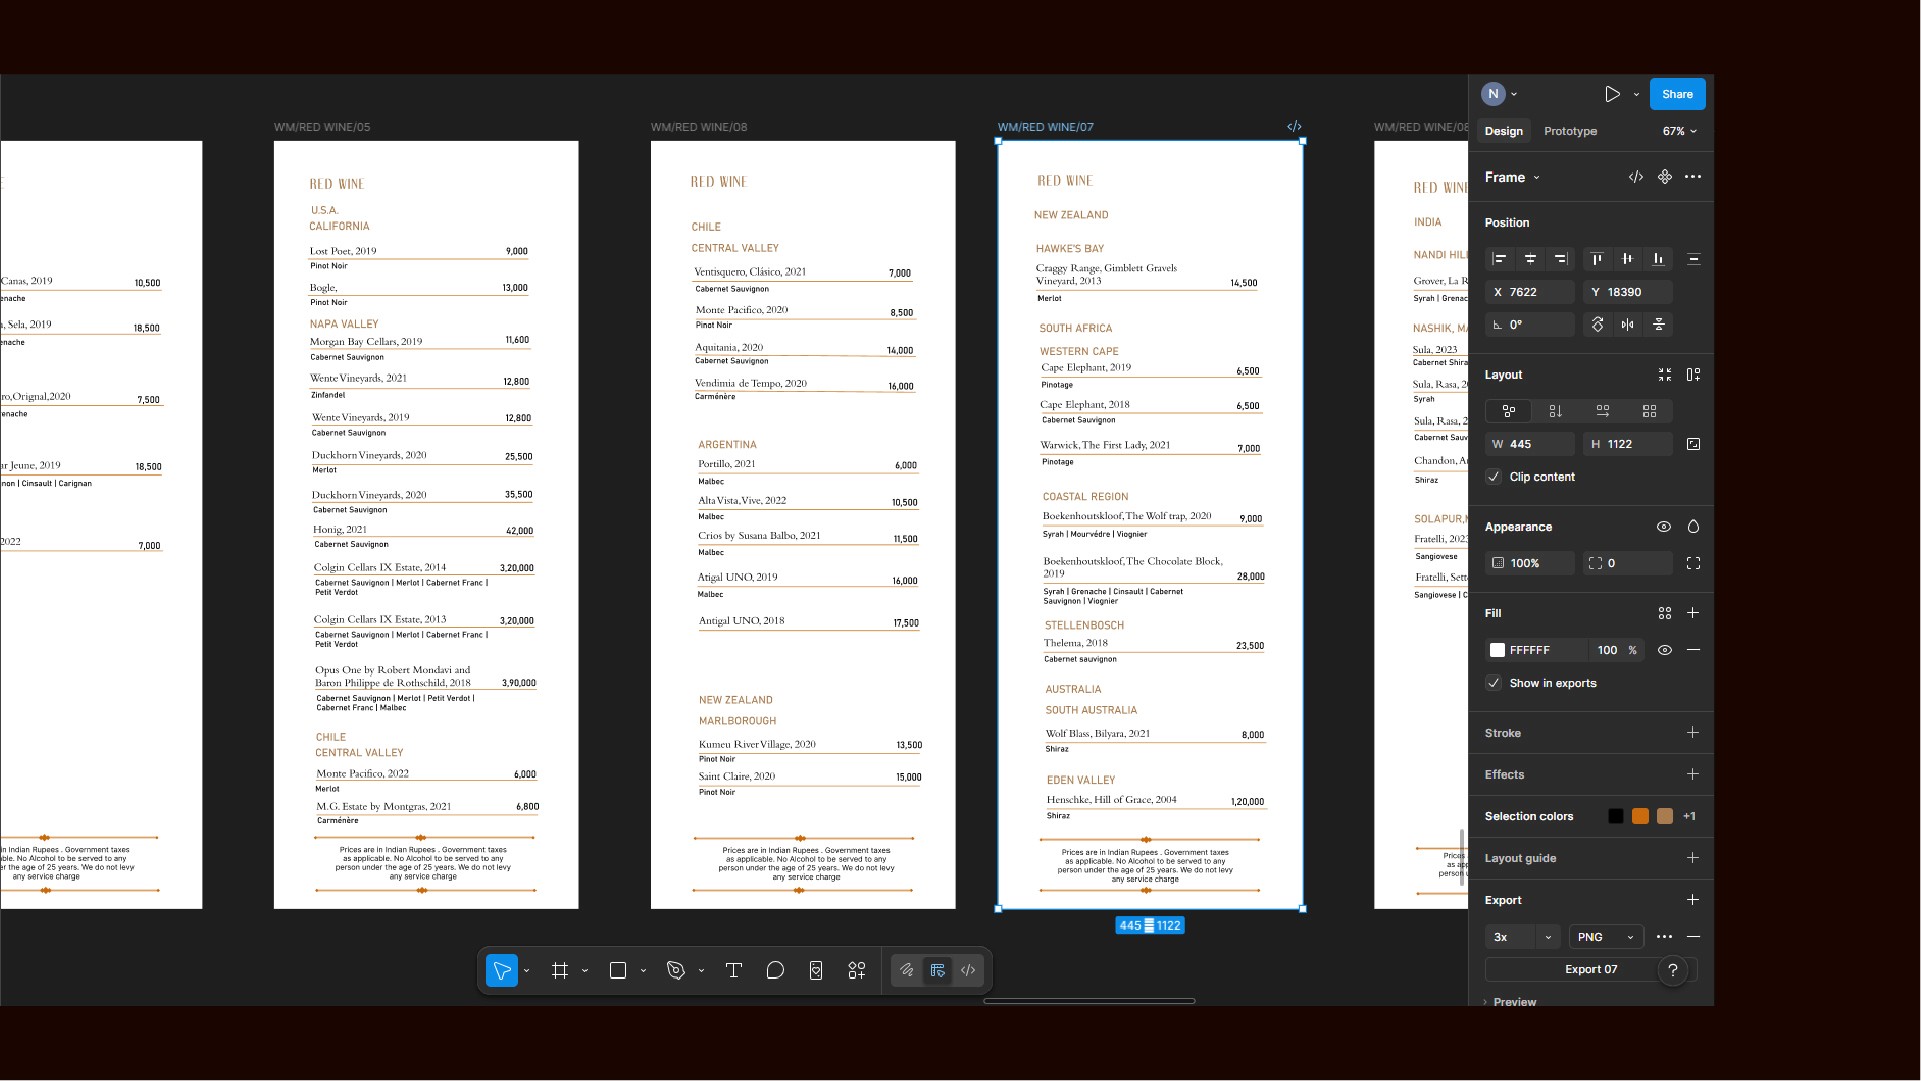
Task: Switch to the Prototype tab
Action: pyautogui.click(x=1570, y=131)
